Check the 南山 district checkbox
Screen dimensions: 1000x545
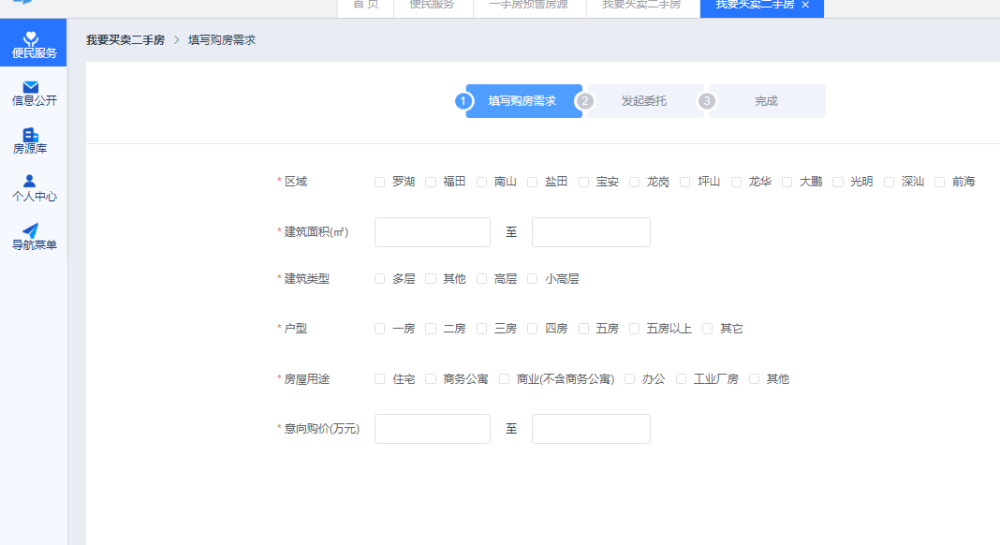pos(482,182)
